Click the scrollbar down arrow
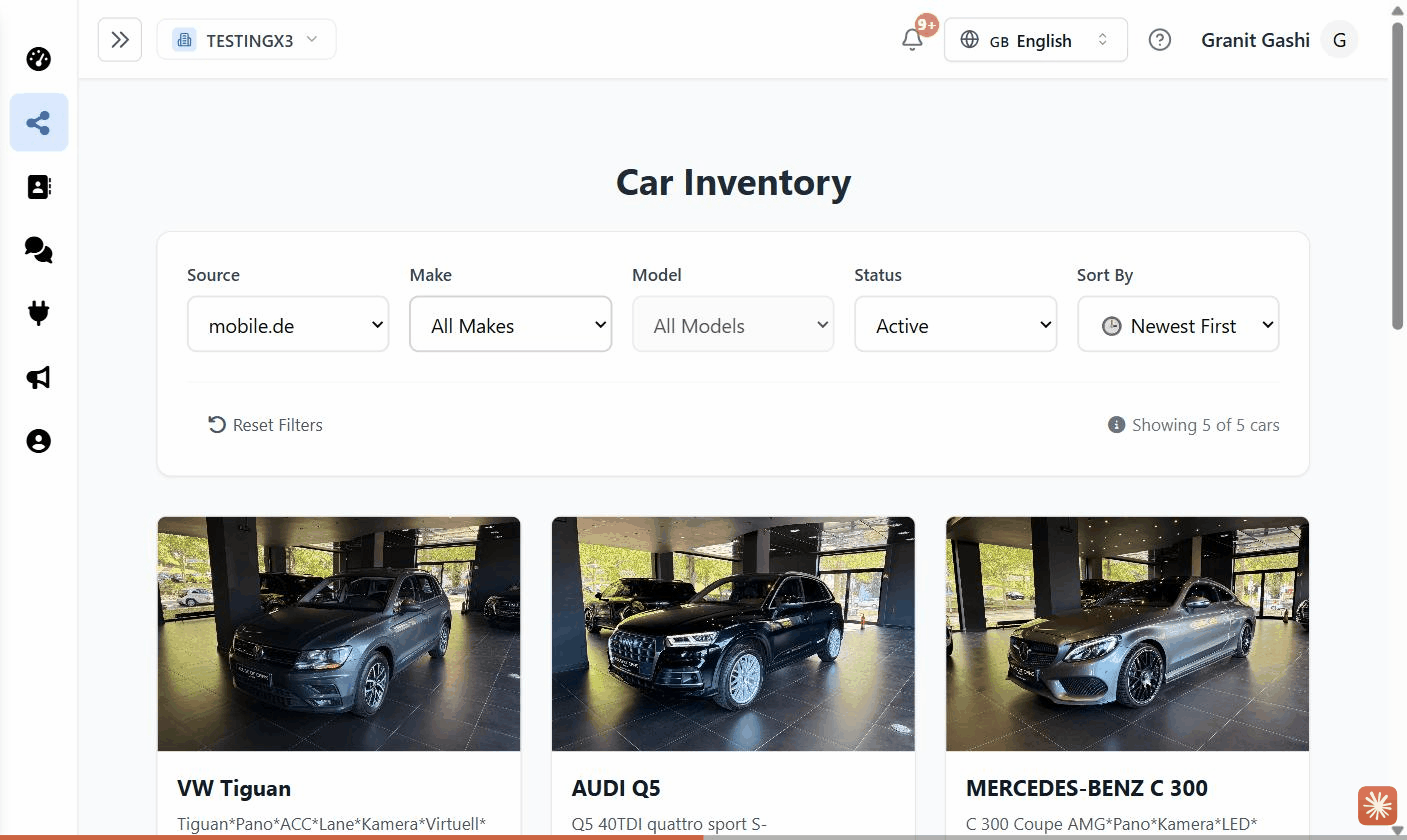The image size is (1407, 840). [x=1398, y=831]
